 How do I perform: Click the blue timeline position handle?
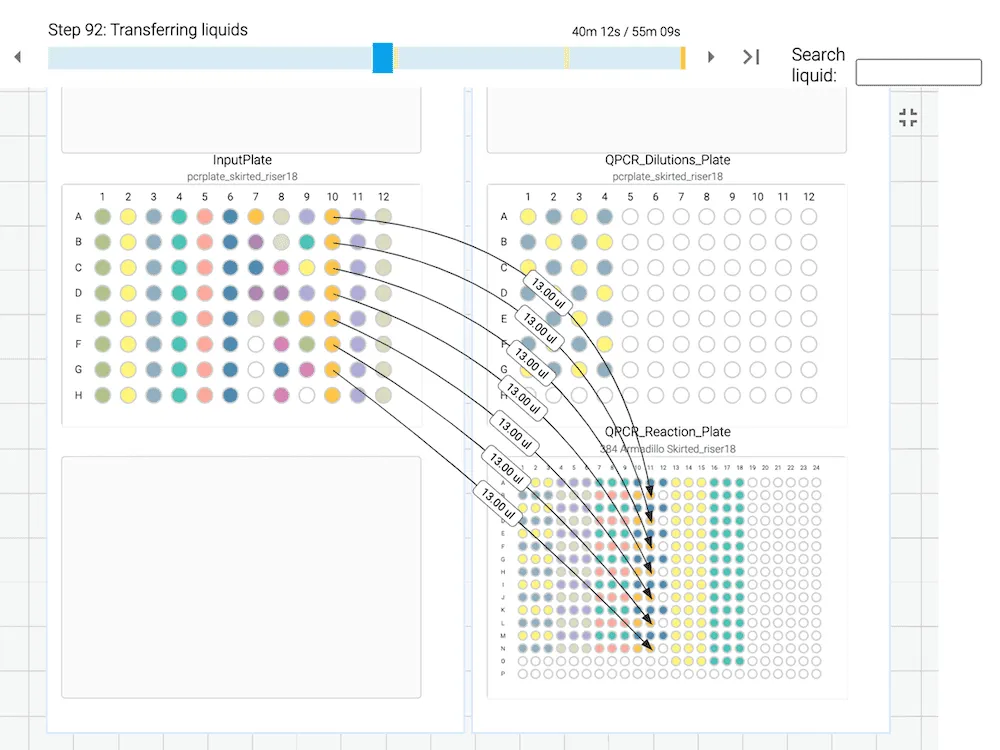pyautogui.click(x=382, y=57)
